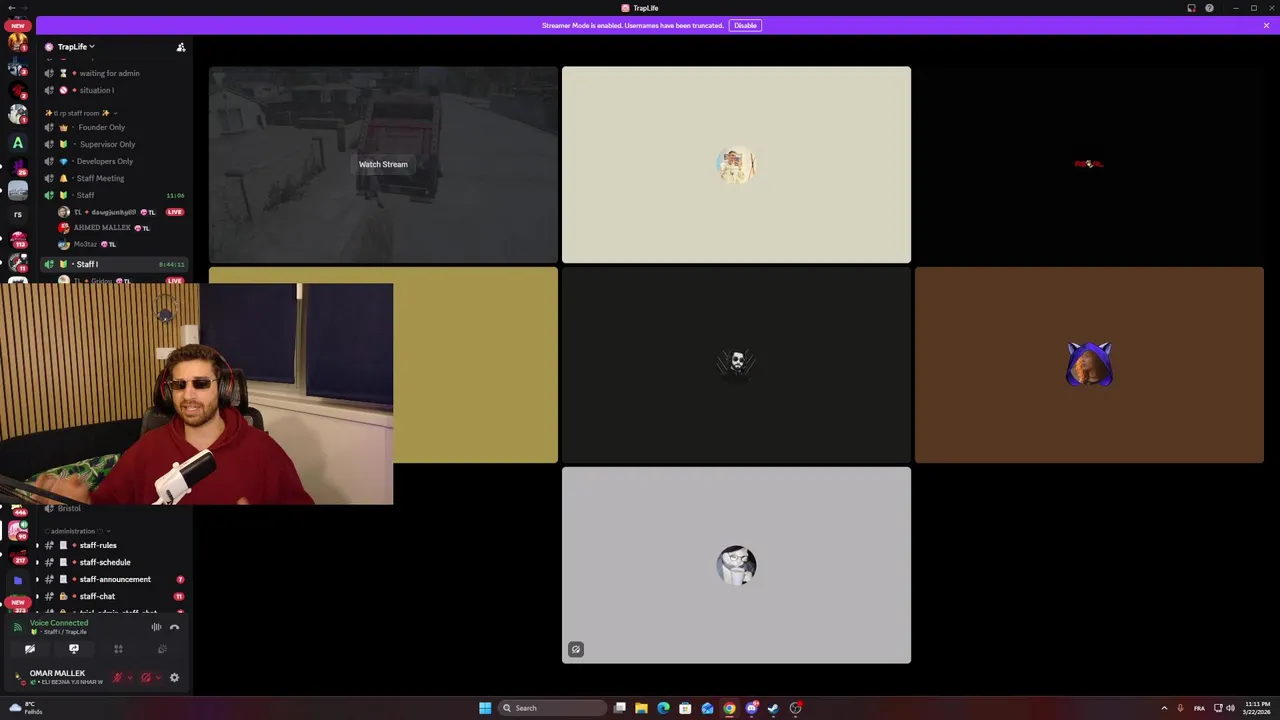Viewport: 1280px width, 720px height.
Task: Open Google Chrome from the taskbar
Action: tap(729, 708)
